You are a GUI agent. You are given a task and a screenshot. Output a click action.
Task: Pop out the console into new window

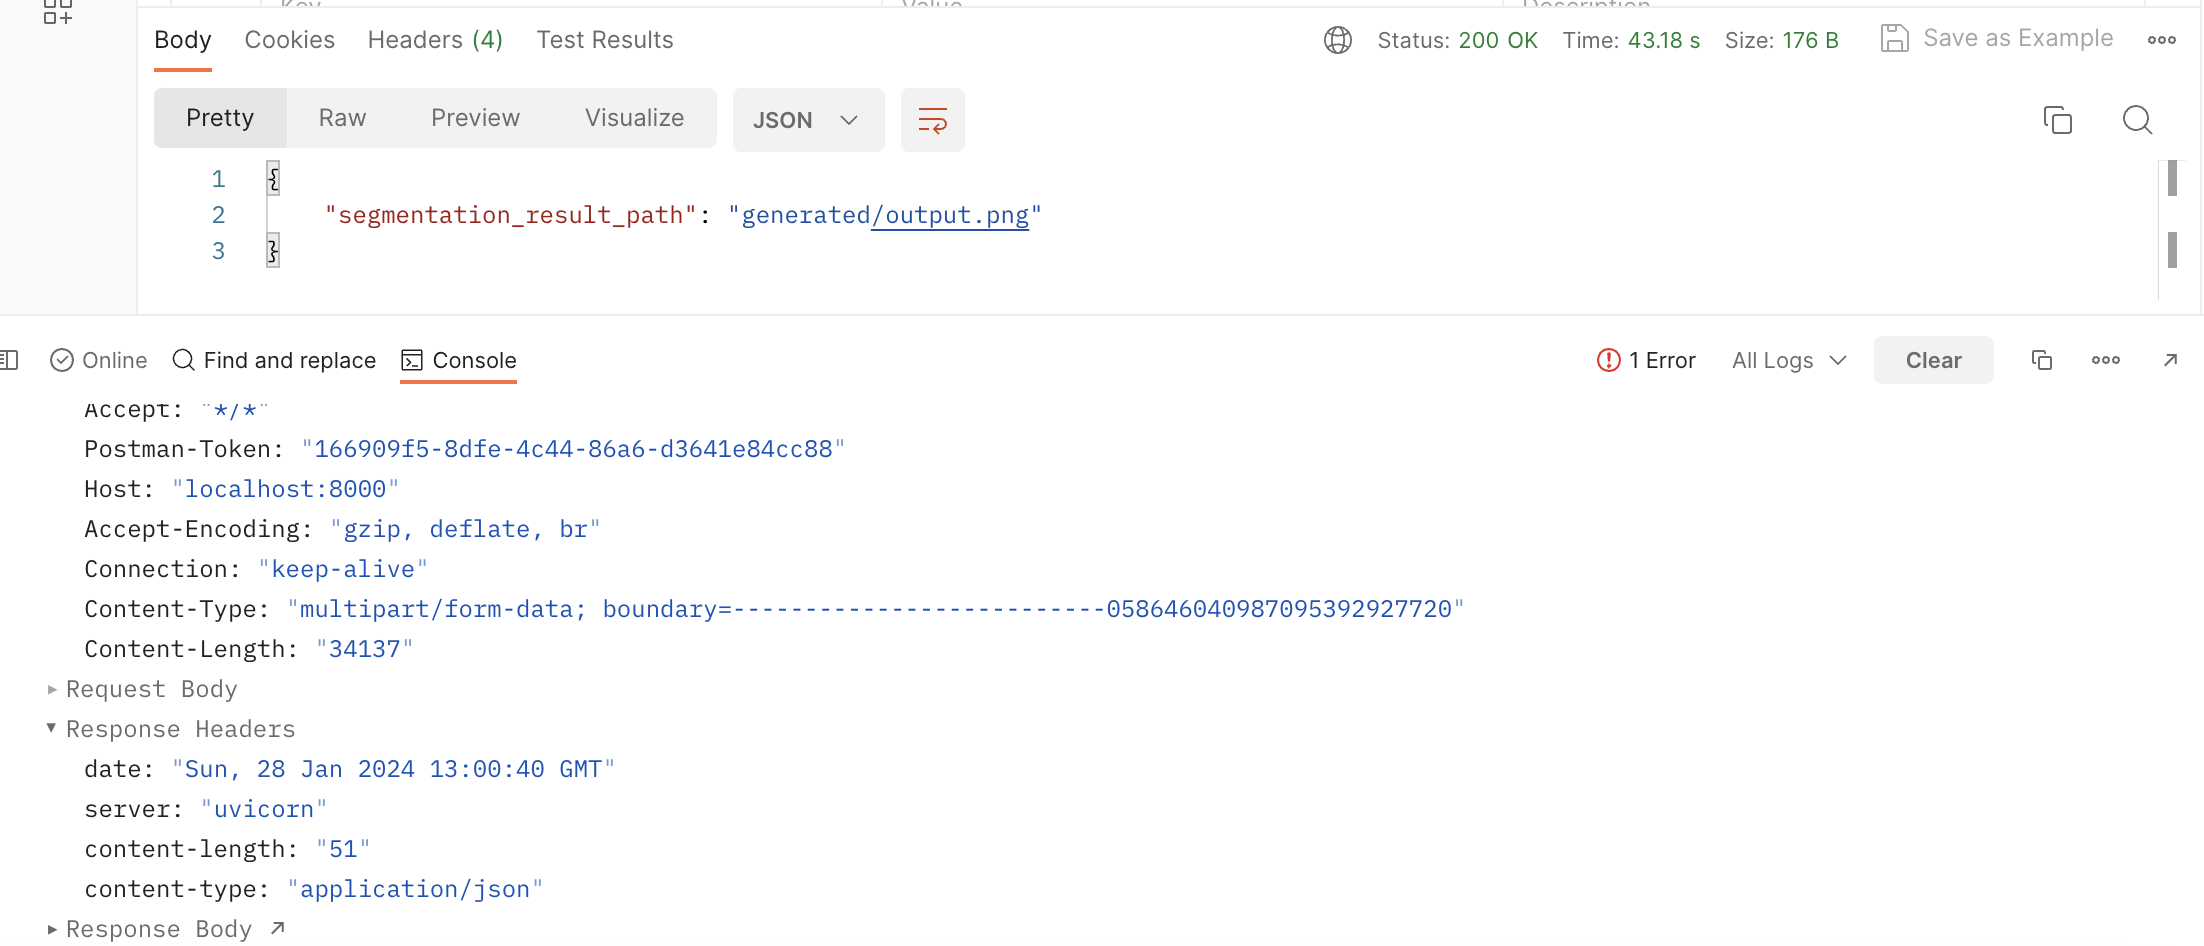pos(2170,360)
